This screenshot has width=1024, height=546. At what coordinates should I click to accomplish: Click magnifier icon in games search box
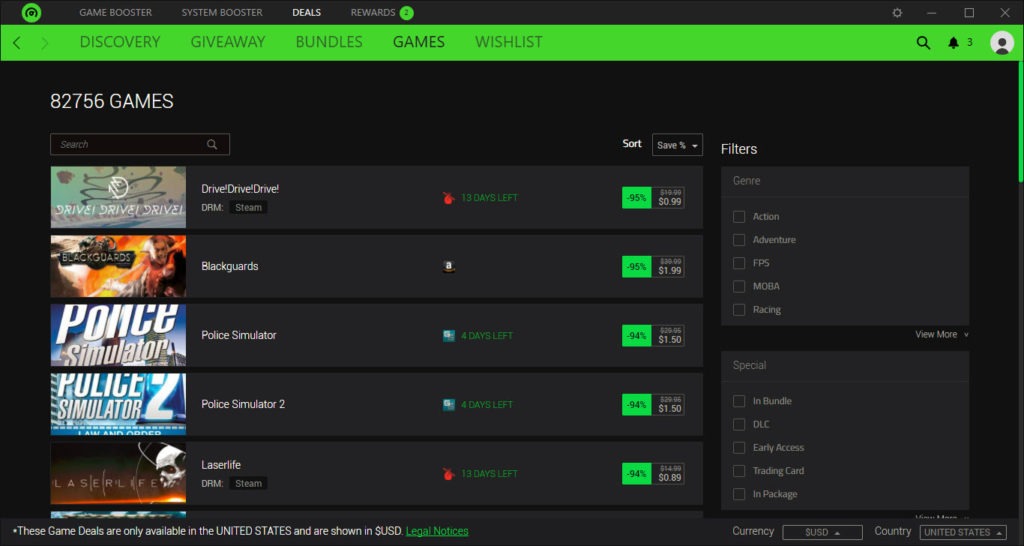[212, 144]
